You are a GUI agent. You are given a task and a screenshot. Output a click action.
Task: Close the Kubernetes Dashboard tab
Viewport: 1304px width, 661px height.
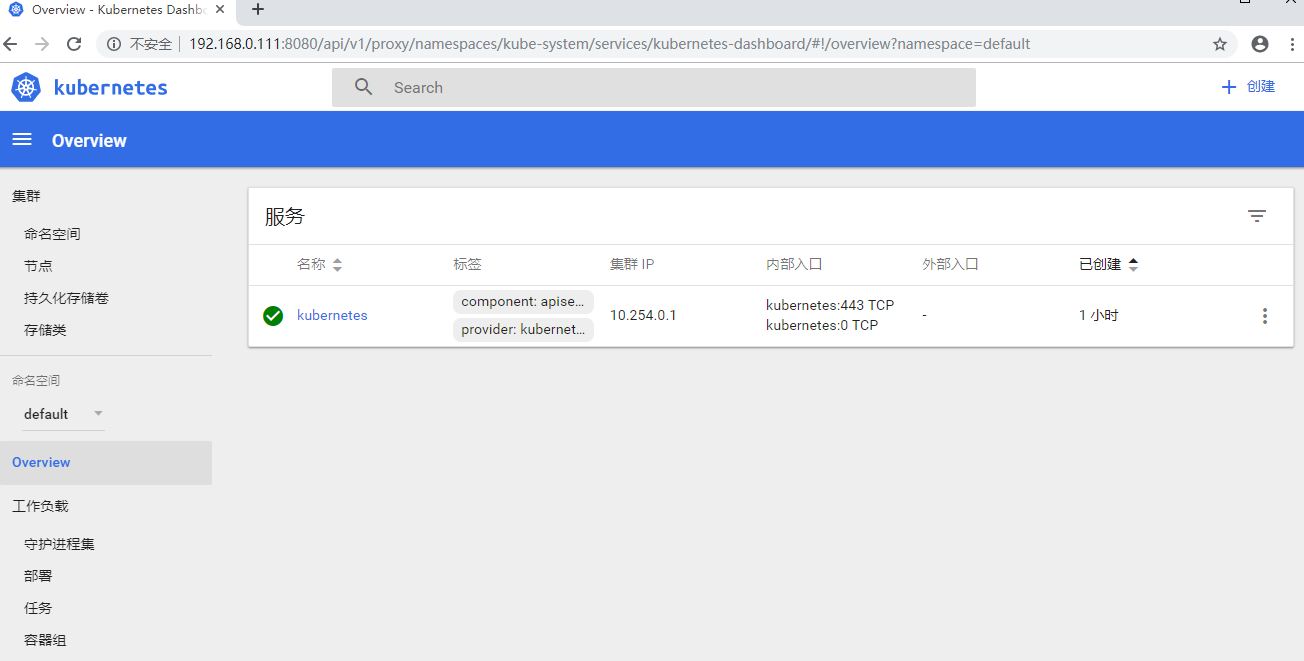(x=220, y=10)
